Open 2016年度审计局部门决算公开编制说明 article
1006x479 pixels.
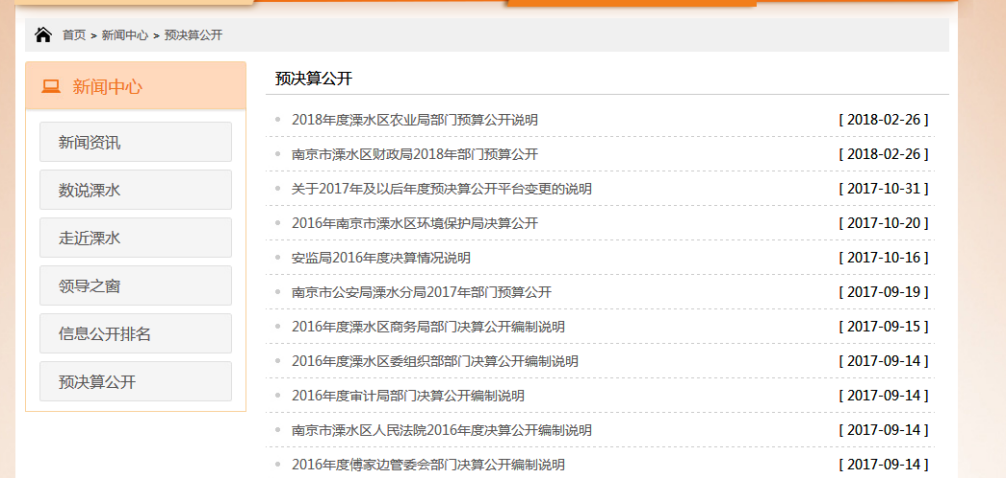[408, 396]
